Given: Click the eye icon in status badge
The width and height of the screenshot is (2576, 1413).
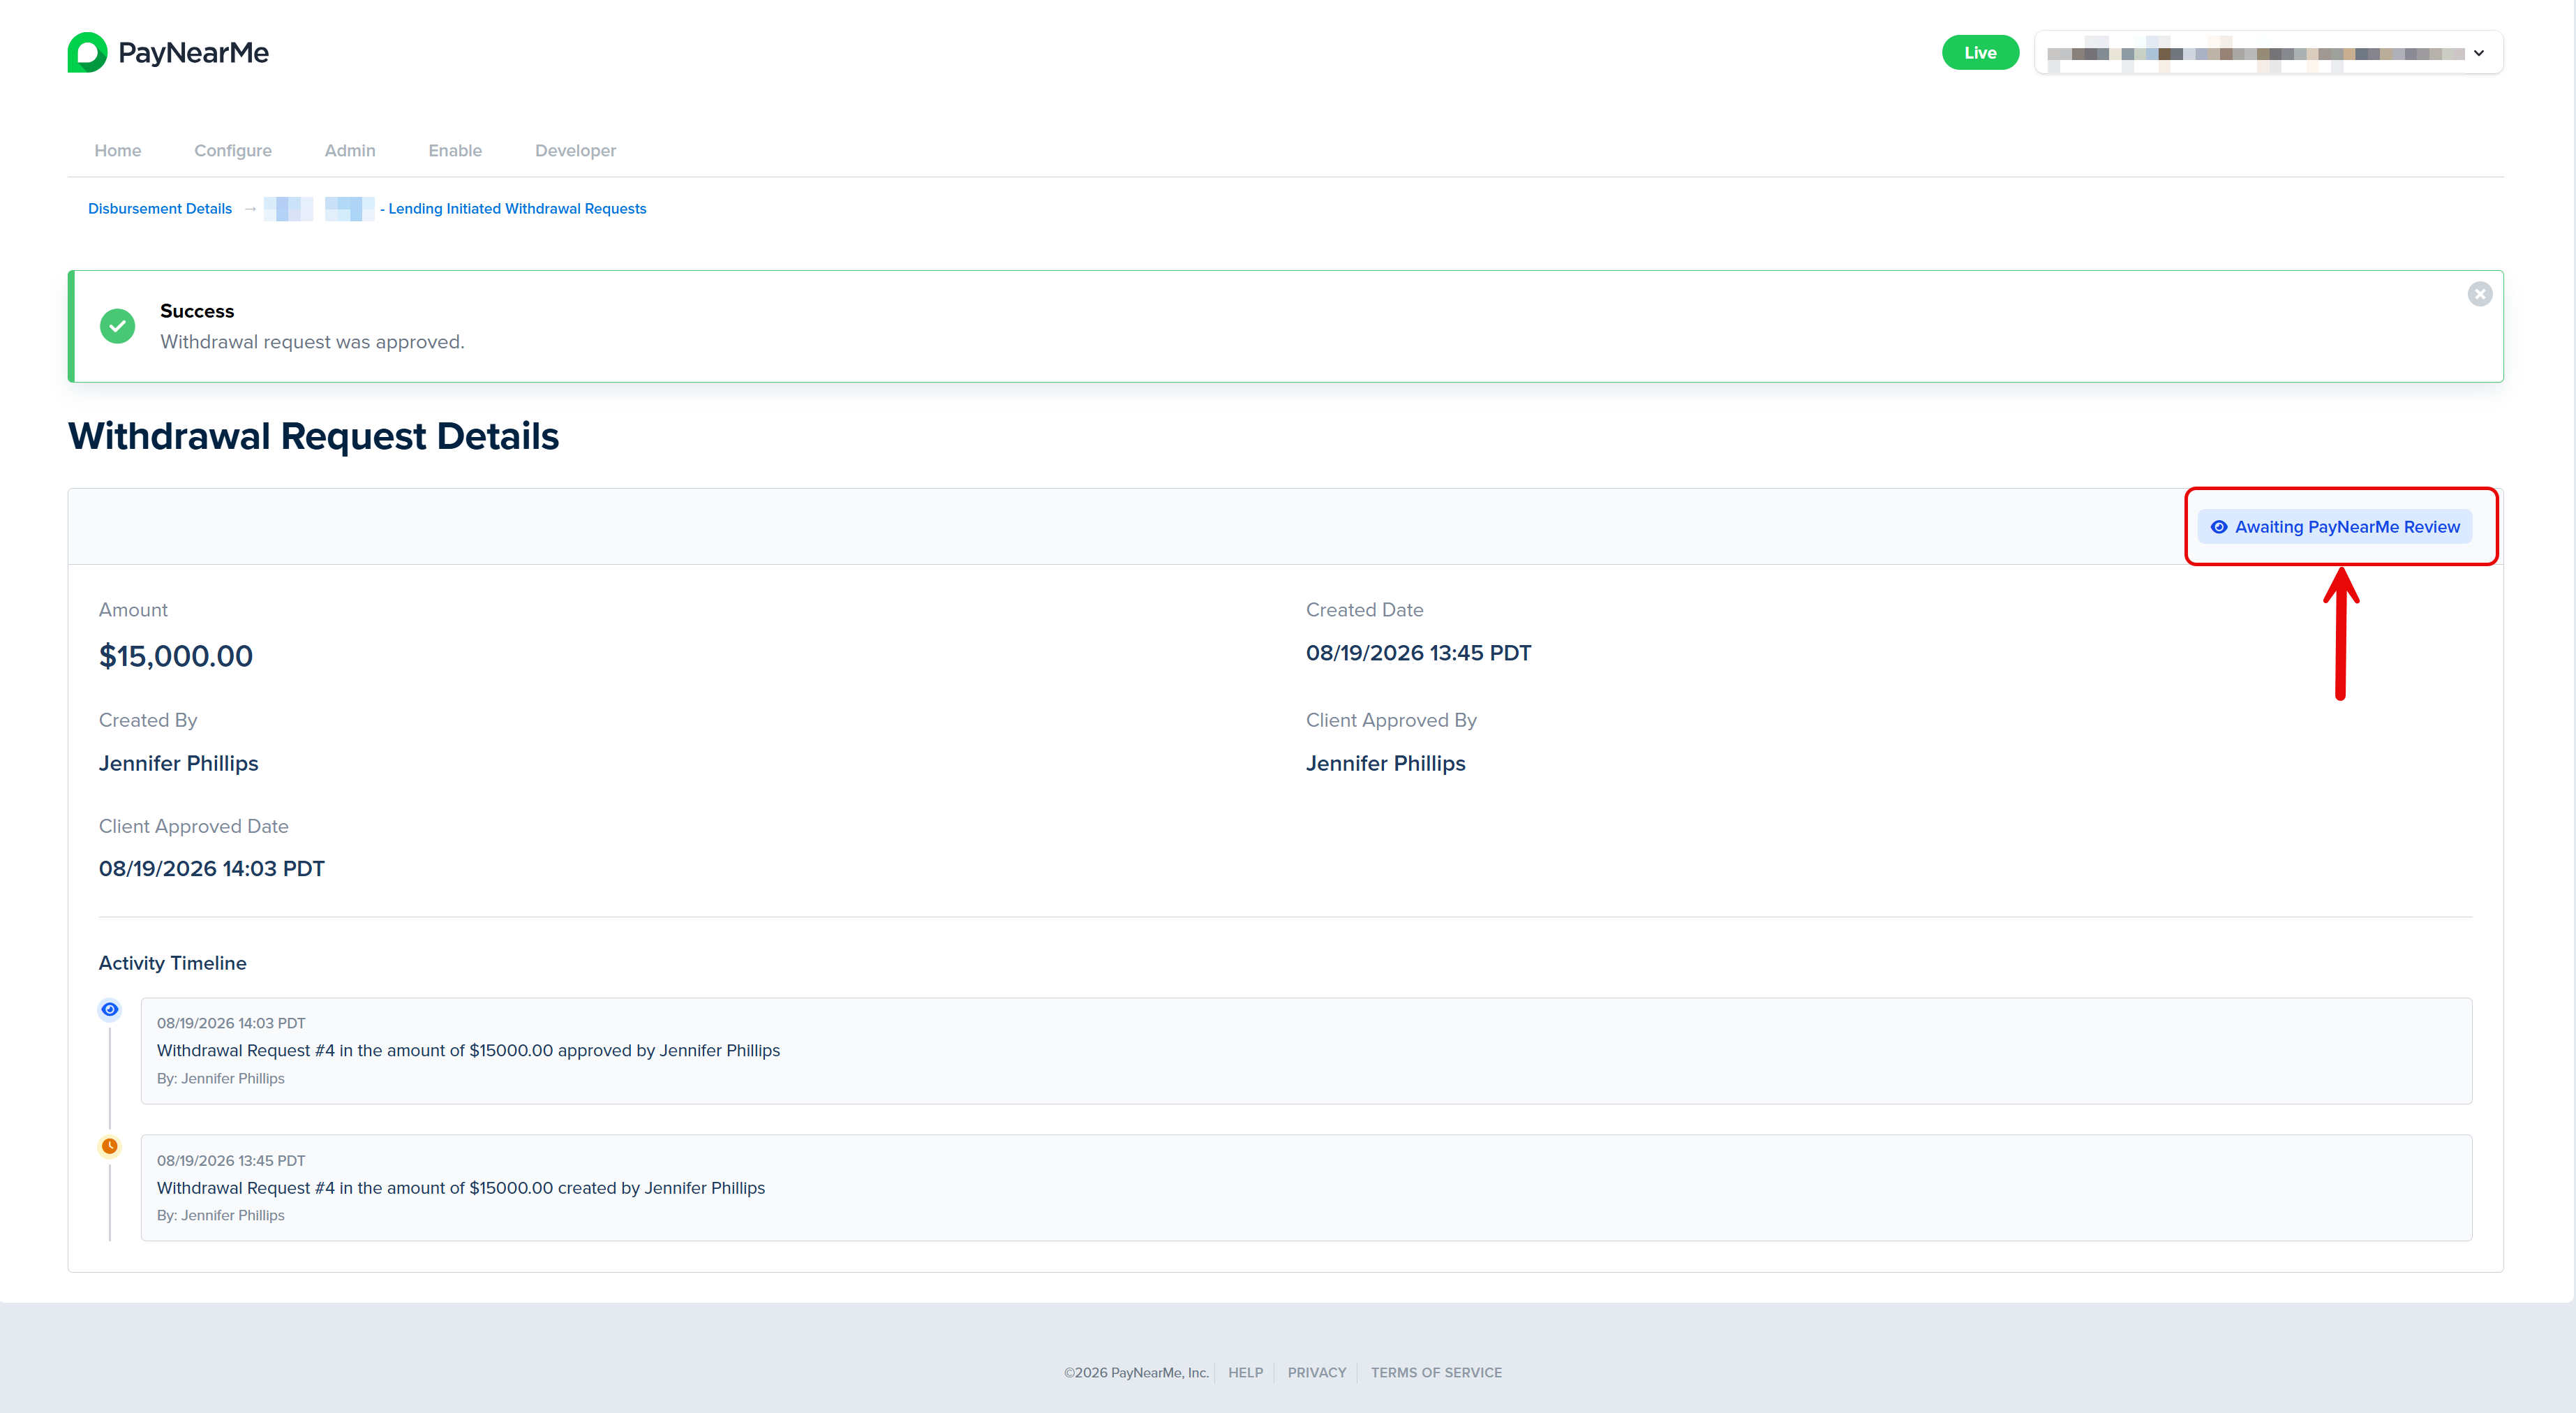Looking at the screenshot, I should point(2218,527).
